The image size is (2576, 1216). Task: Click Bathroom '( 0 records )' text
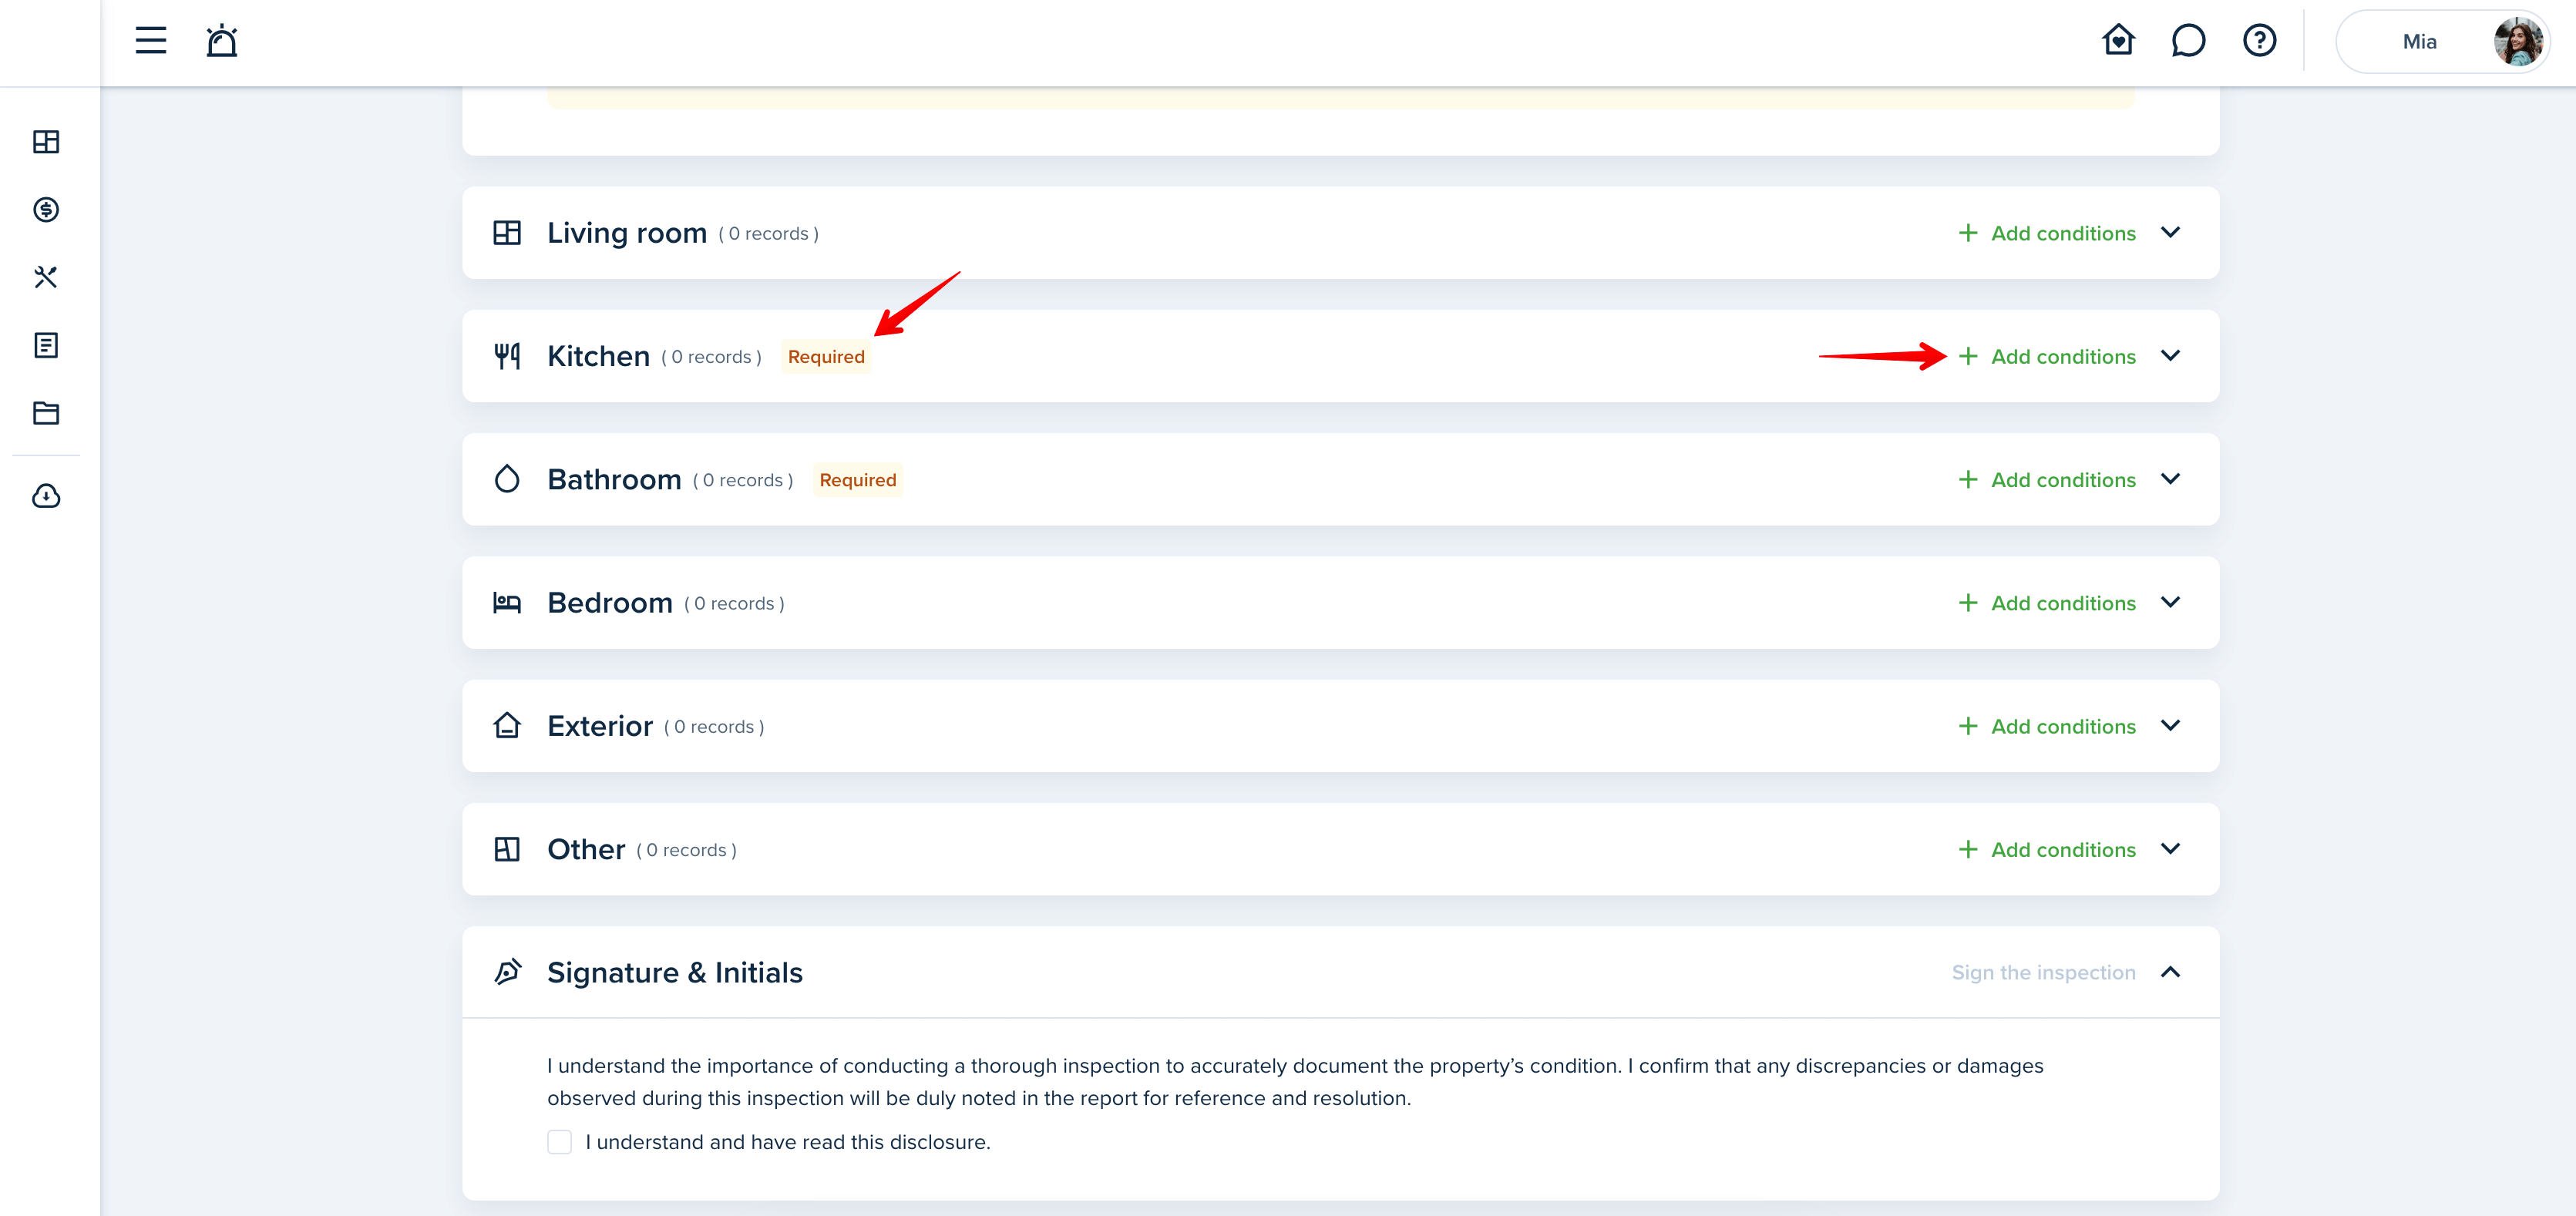(x=743, y=481)
